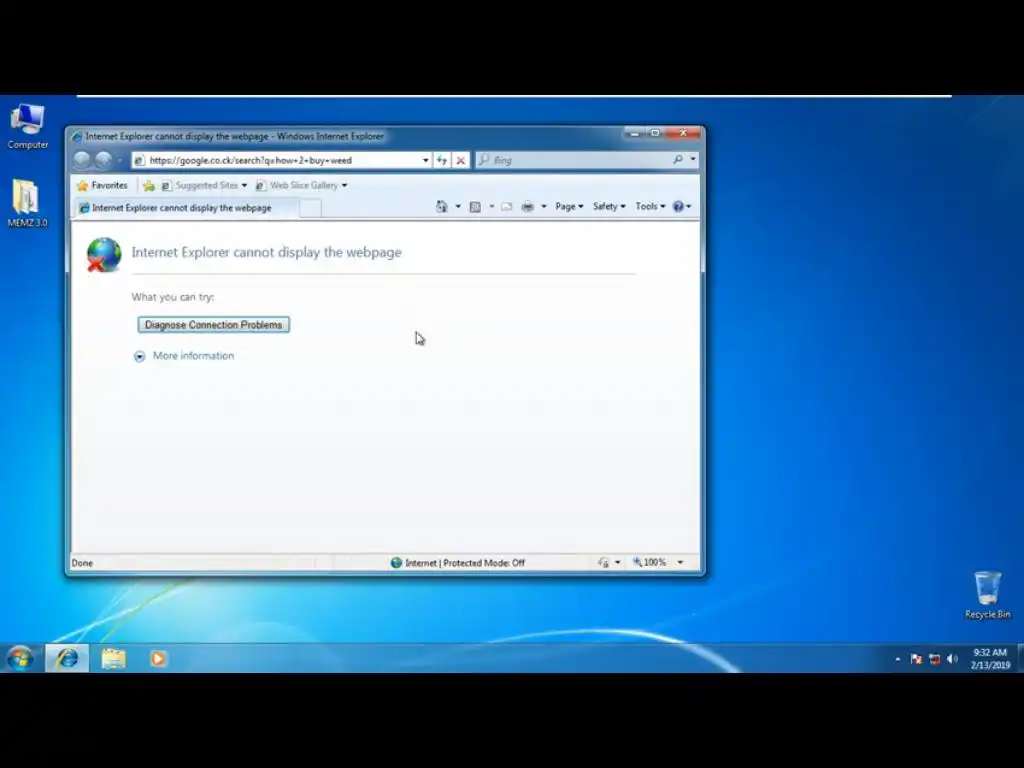Expand the Home button dropdown arrow

(x=458, y=206)
